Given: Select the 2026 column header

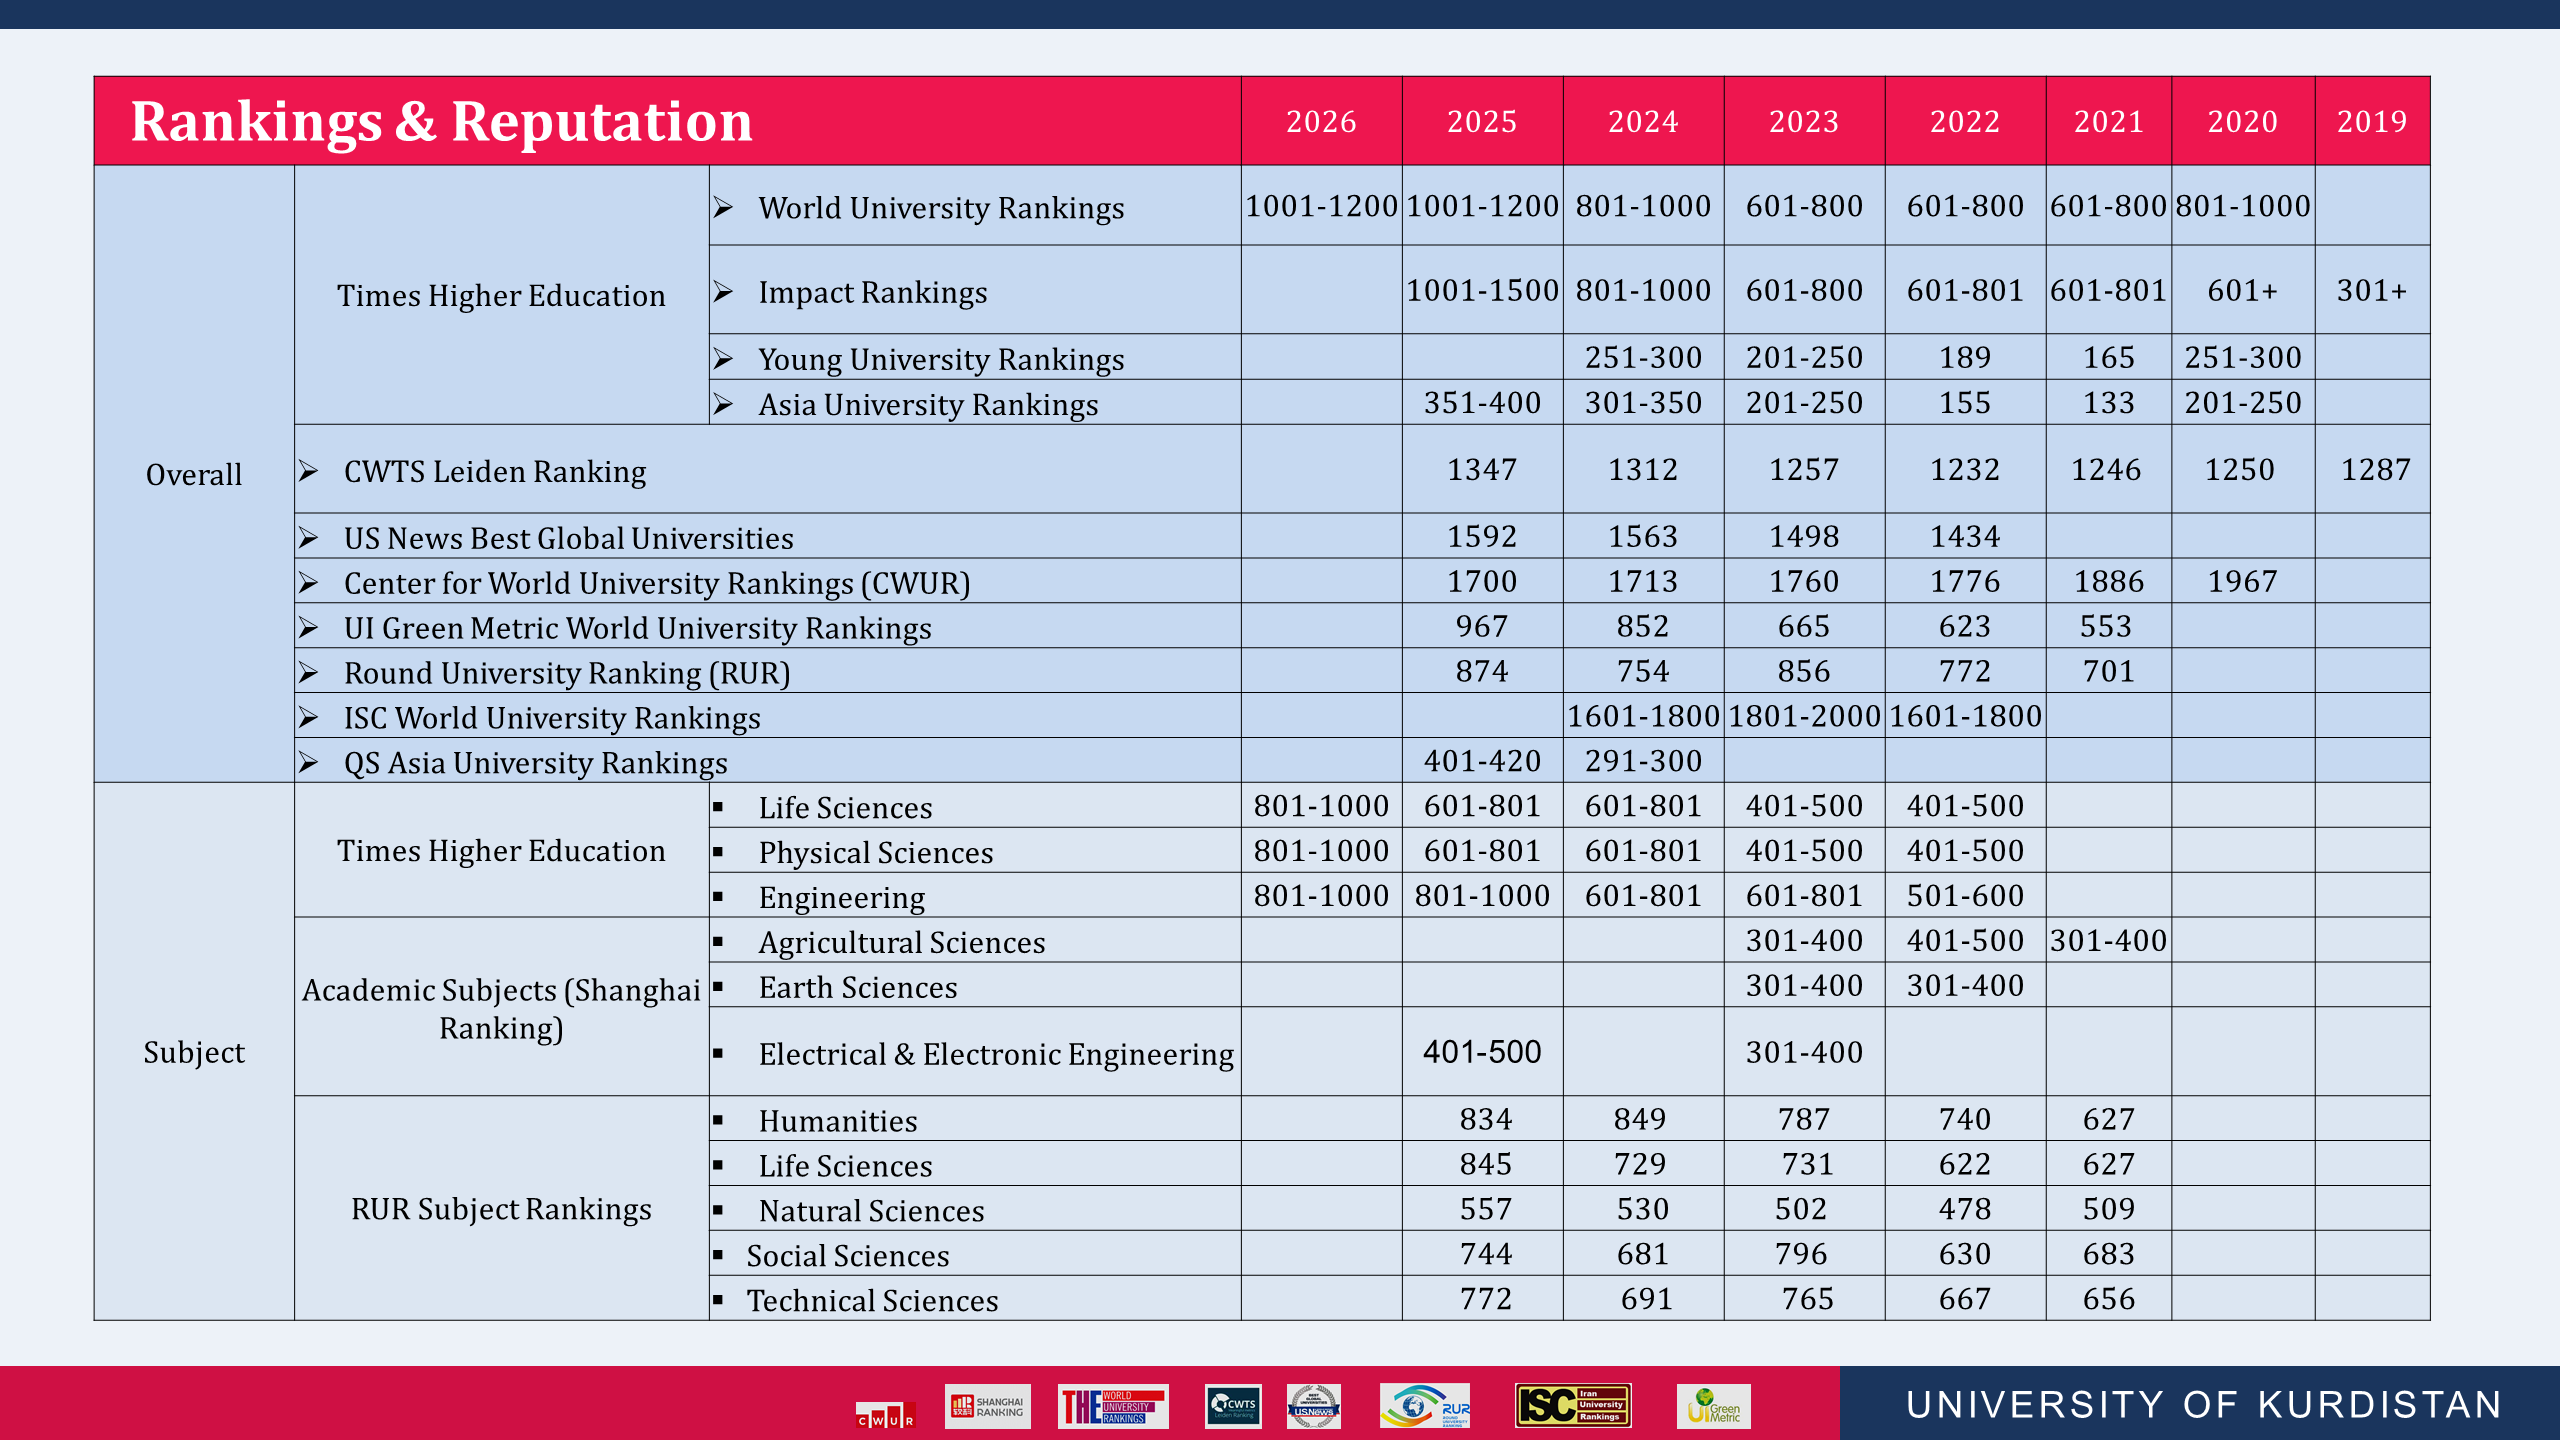Looking at the screenshot, I should coord(1321,122).
